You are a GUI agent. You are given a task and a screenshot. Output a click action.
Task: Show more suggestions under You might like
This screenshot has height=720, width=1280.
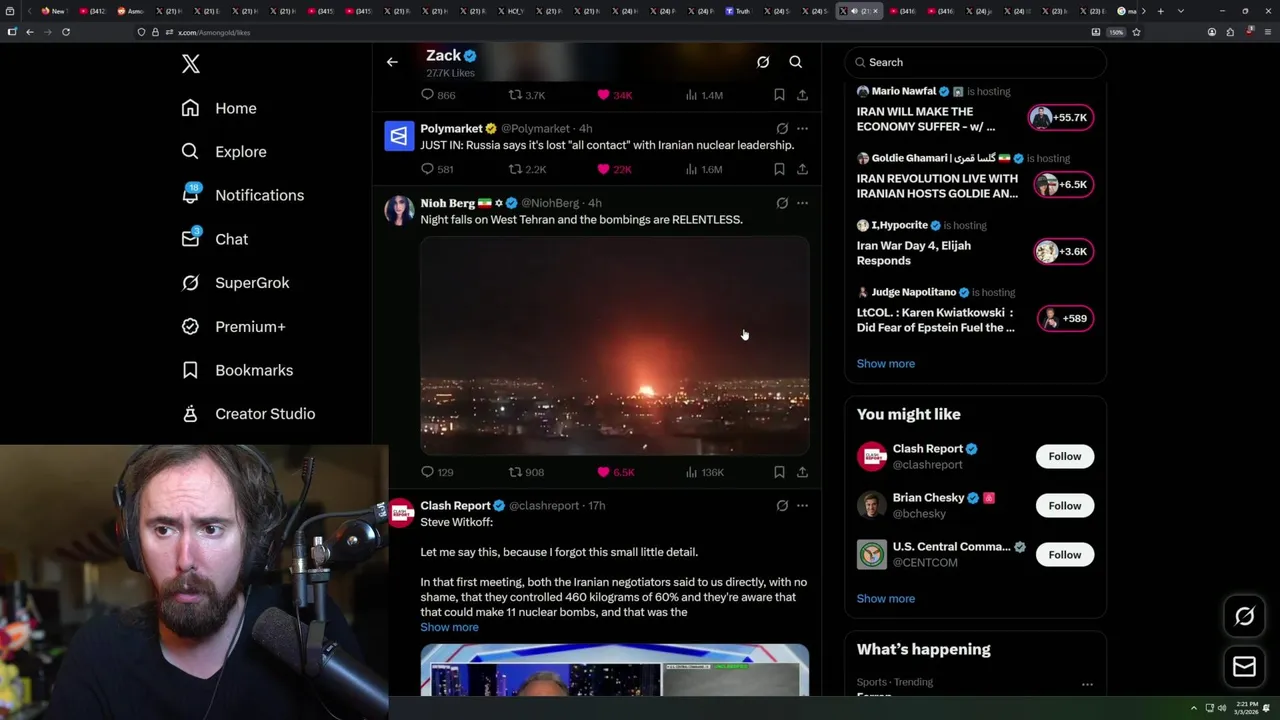point(886,599)
